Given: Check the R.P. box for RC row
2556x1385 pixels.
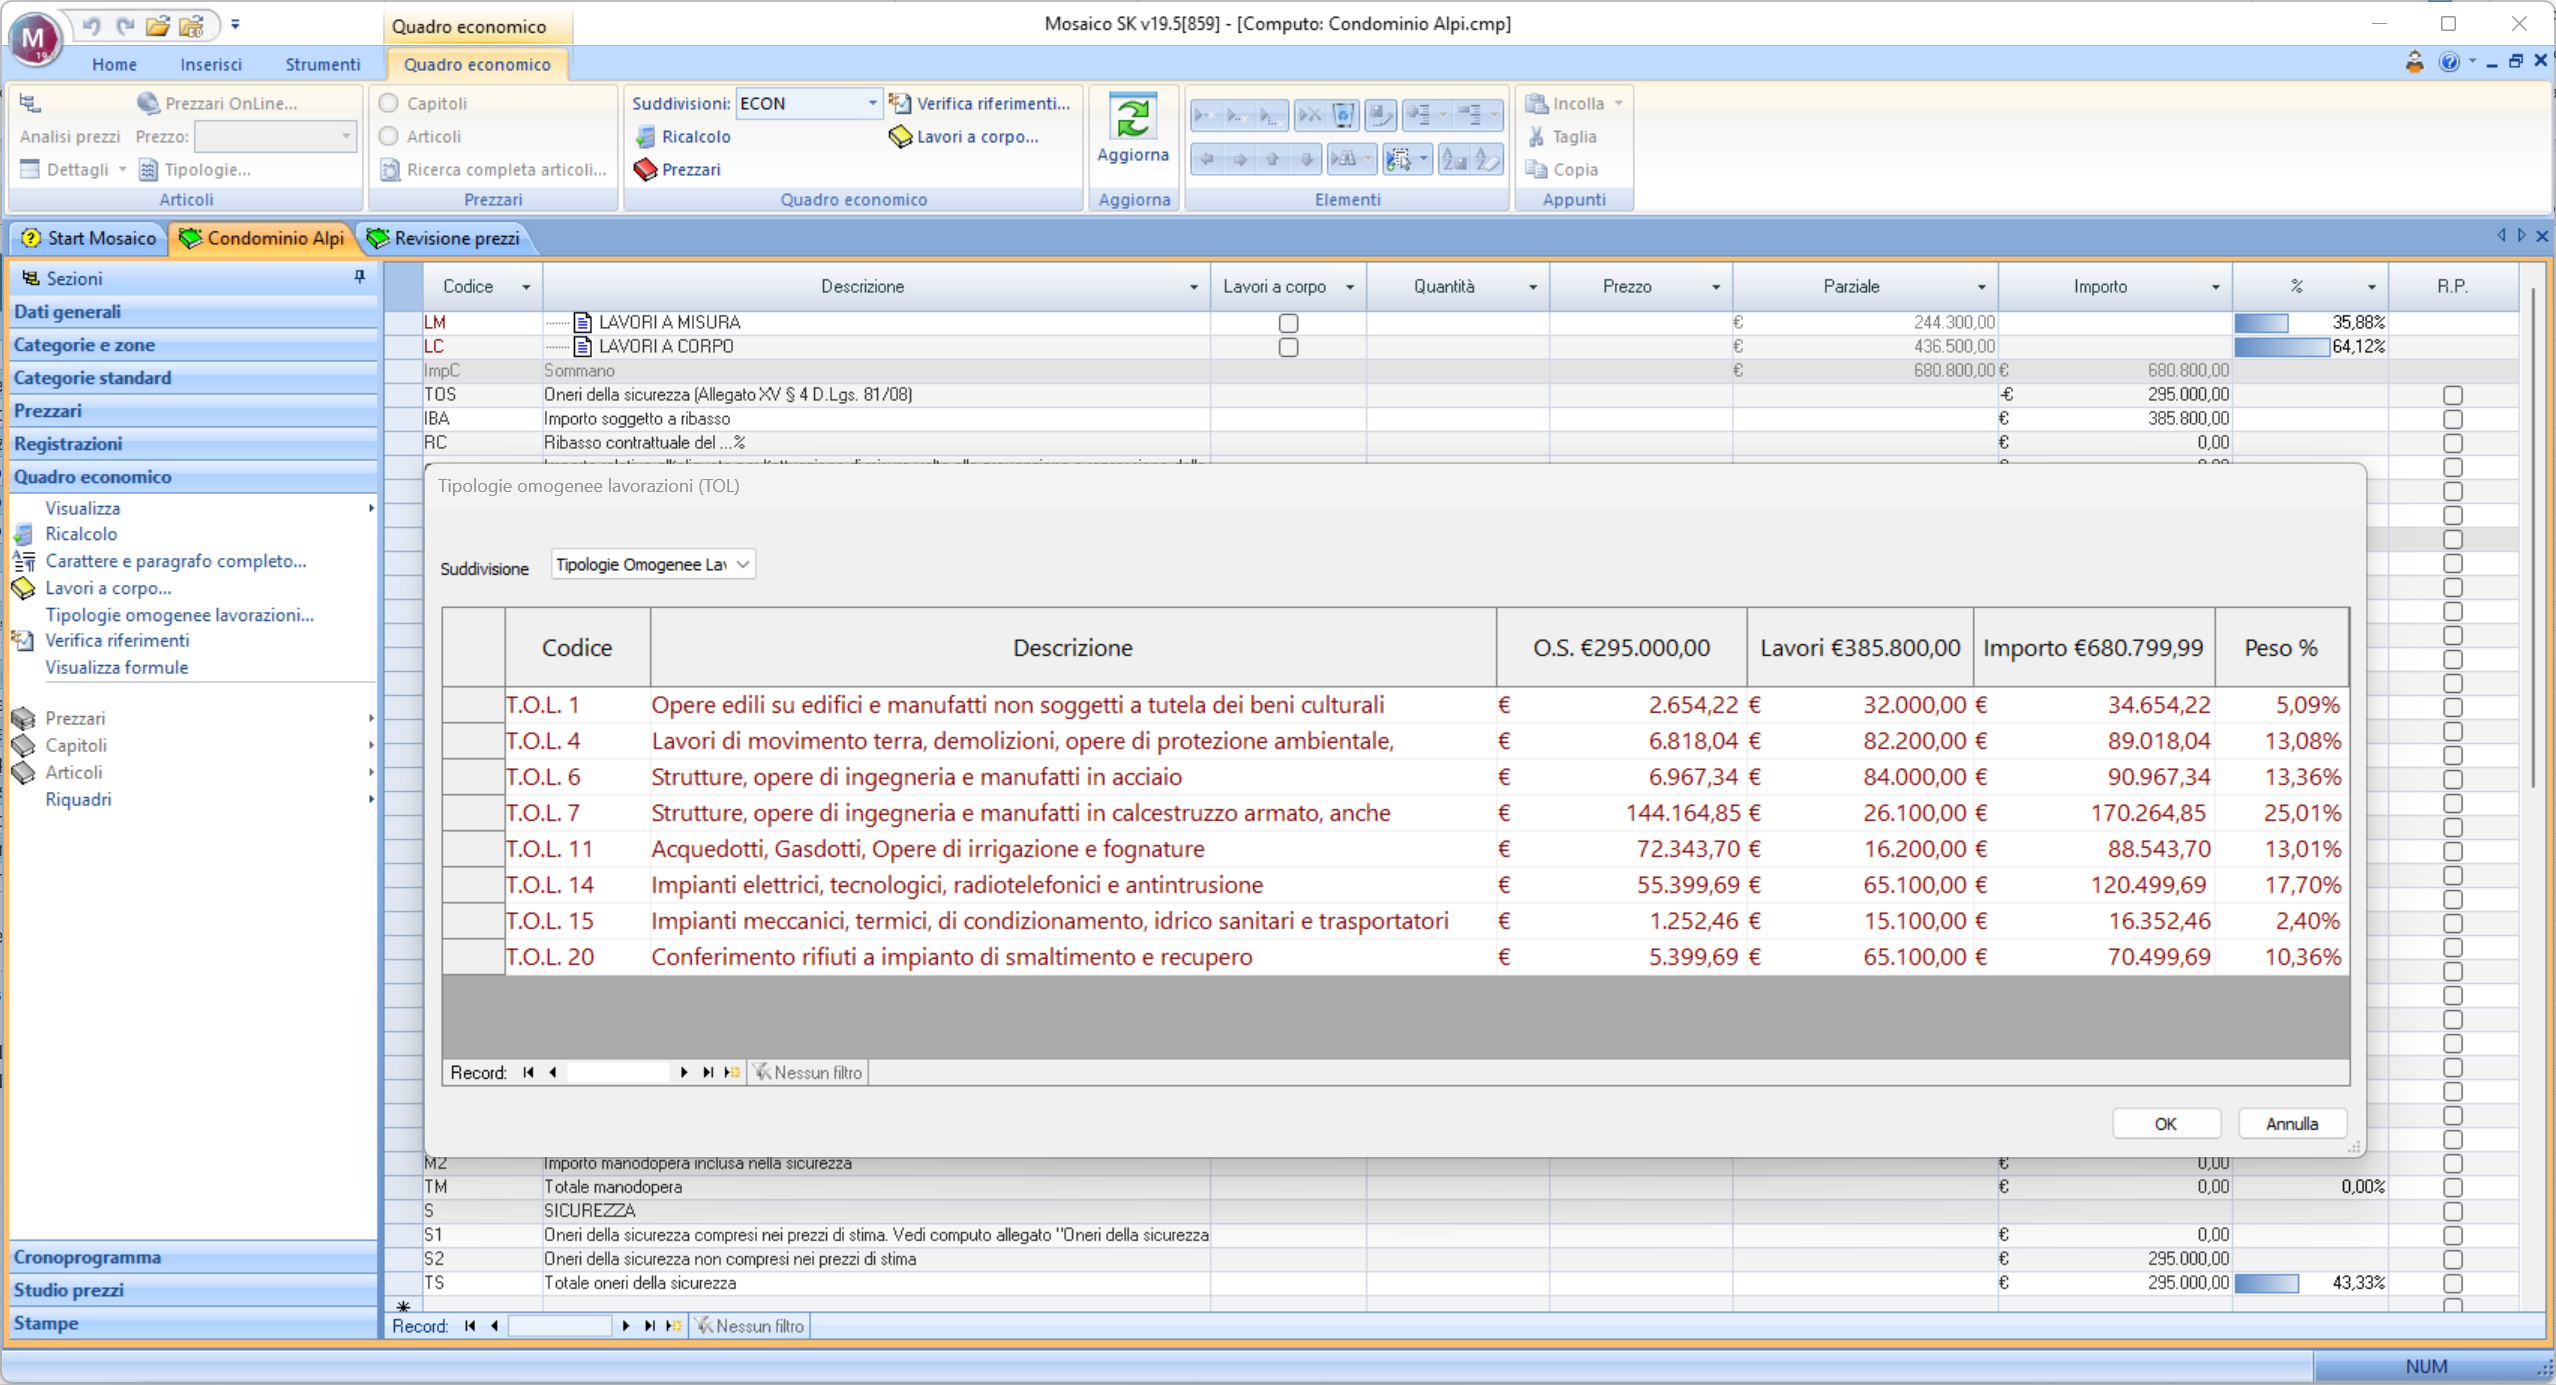Looking at the screenshot, I should [x=2452, y=443].
